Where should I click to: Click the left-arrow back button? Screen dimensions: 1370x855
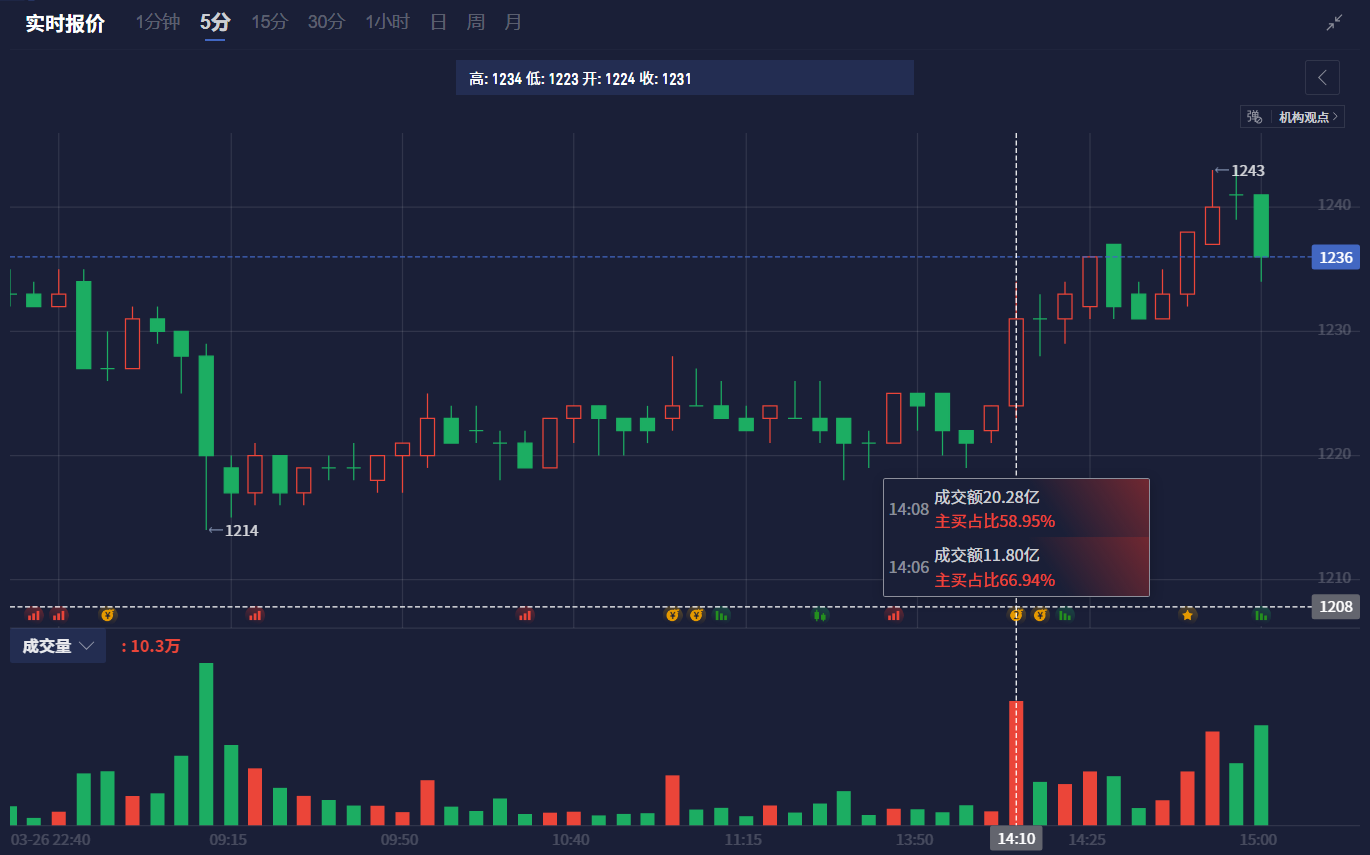[1322, 77]
